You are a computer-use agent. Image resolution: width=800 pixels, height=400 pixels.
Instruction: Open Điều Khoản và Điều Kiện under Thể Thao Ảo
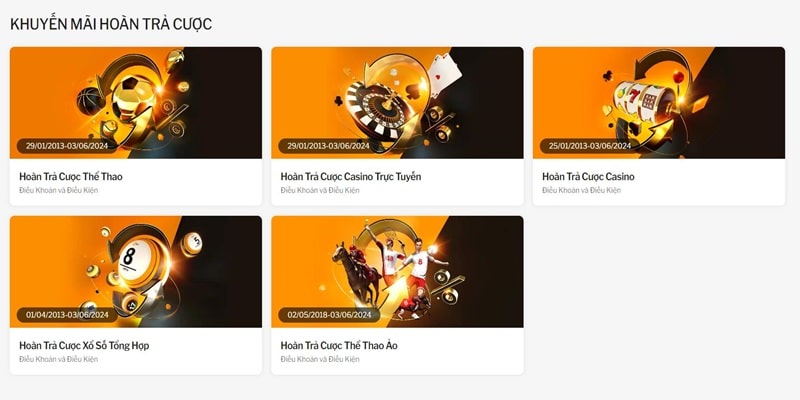(x=320, y=359)
